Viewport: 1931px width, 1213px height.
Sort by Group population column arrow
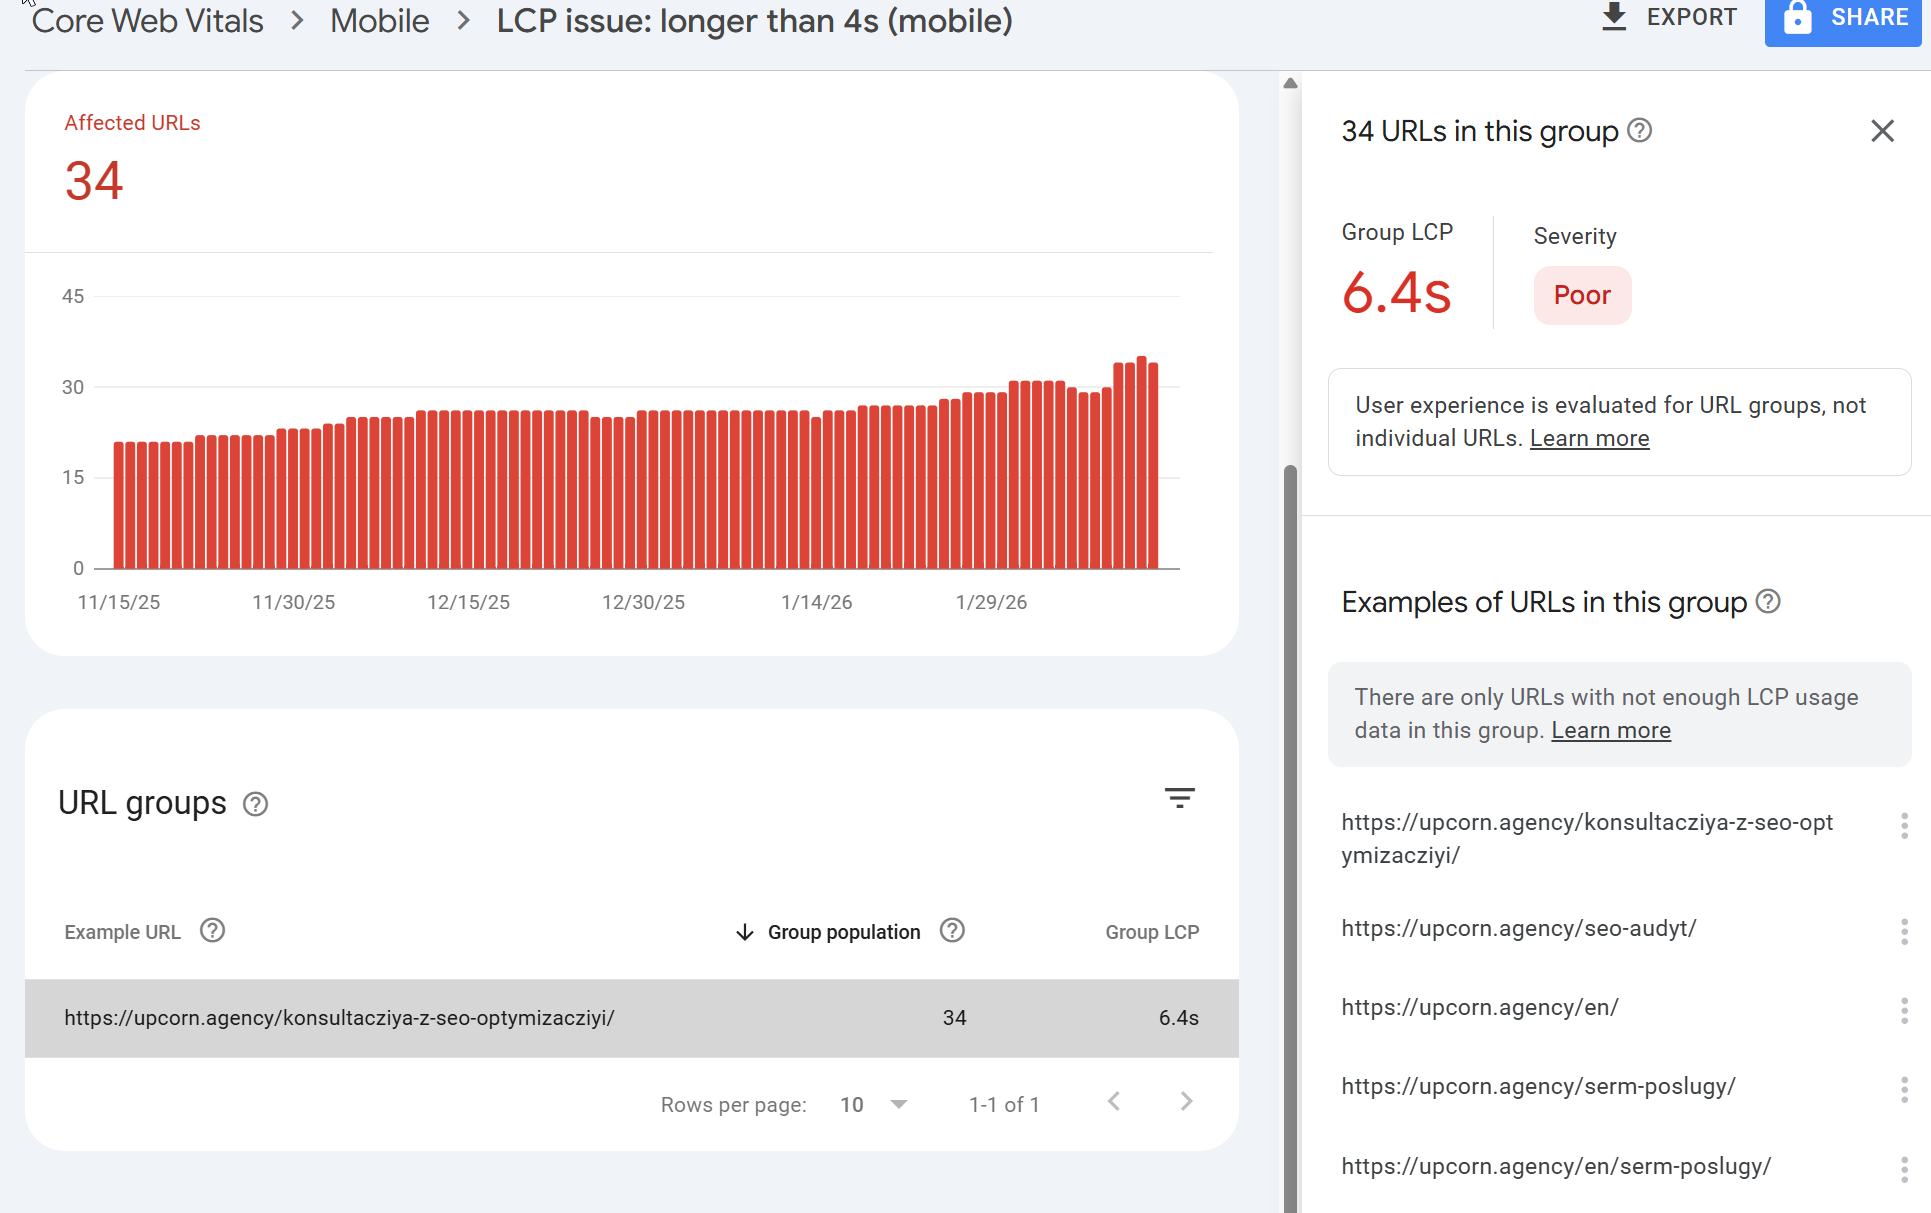(x=744, y=932)
